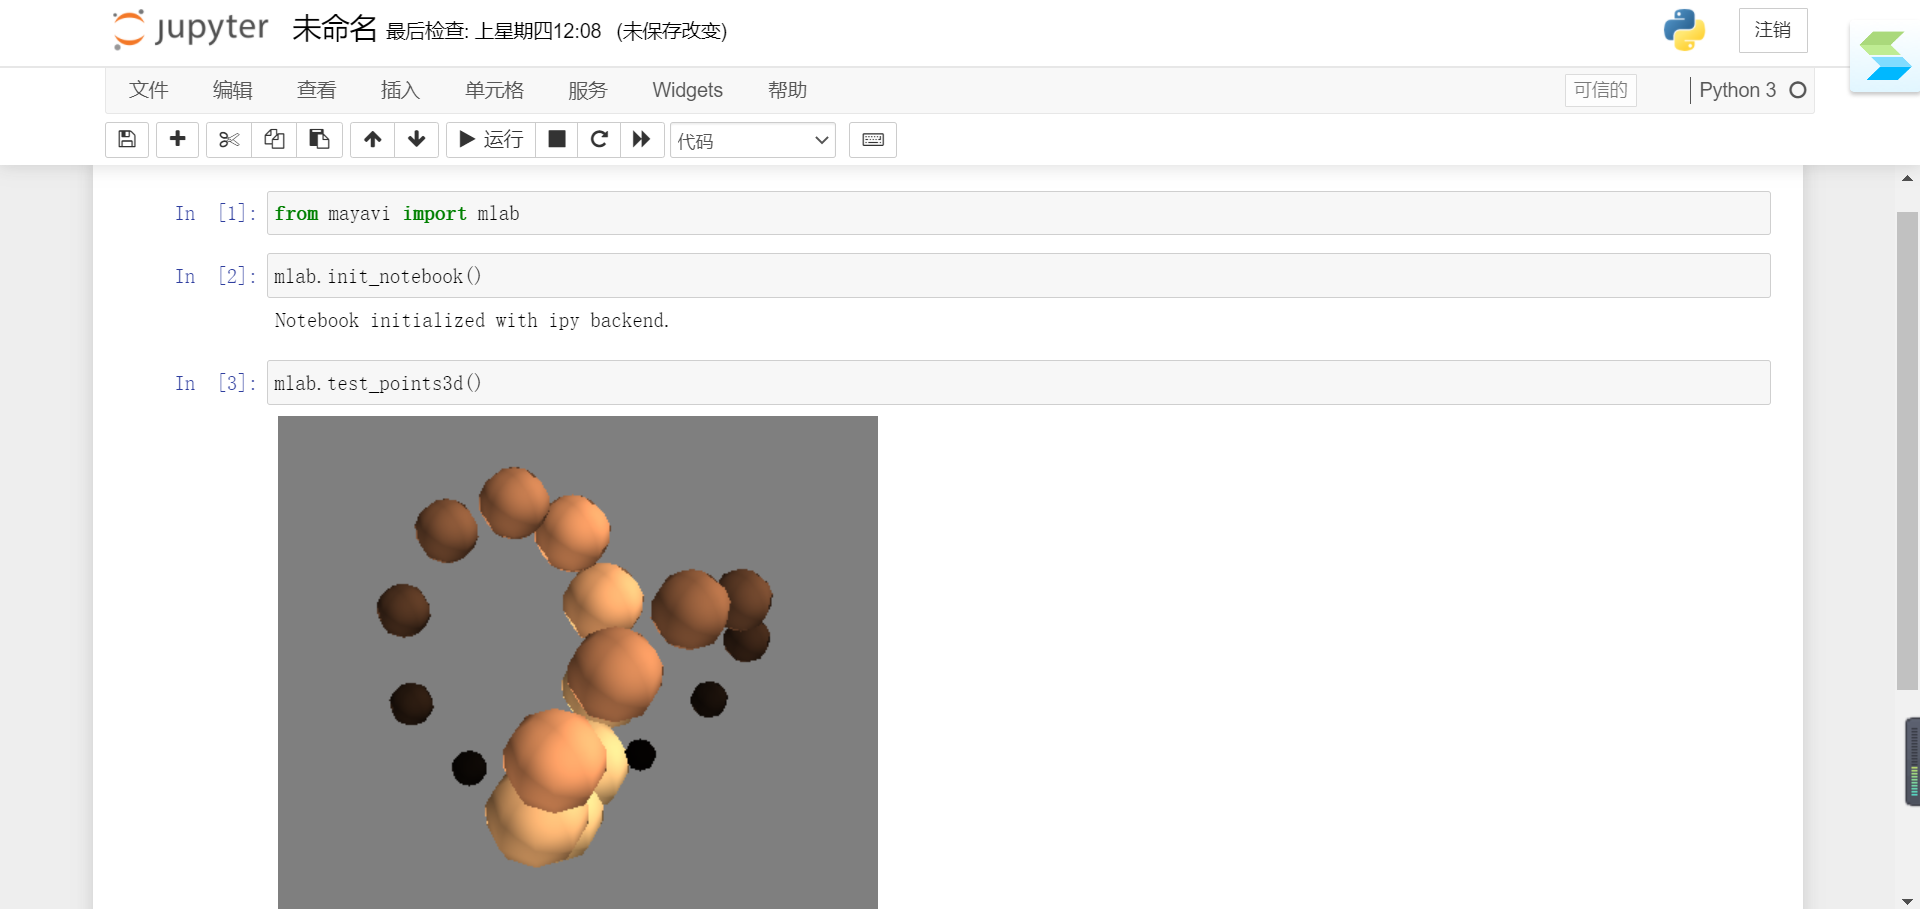This screenshot has height=909, width=1920.
Task: Move the selected cell up
Action: [x=372, y=140]
